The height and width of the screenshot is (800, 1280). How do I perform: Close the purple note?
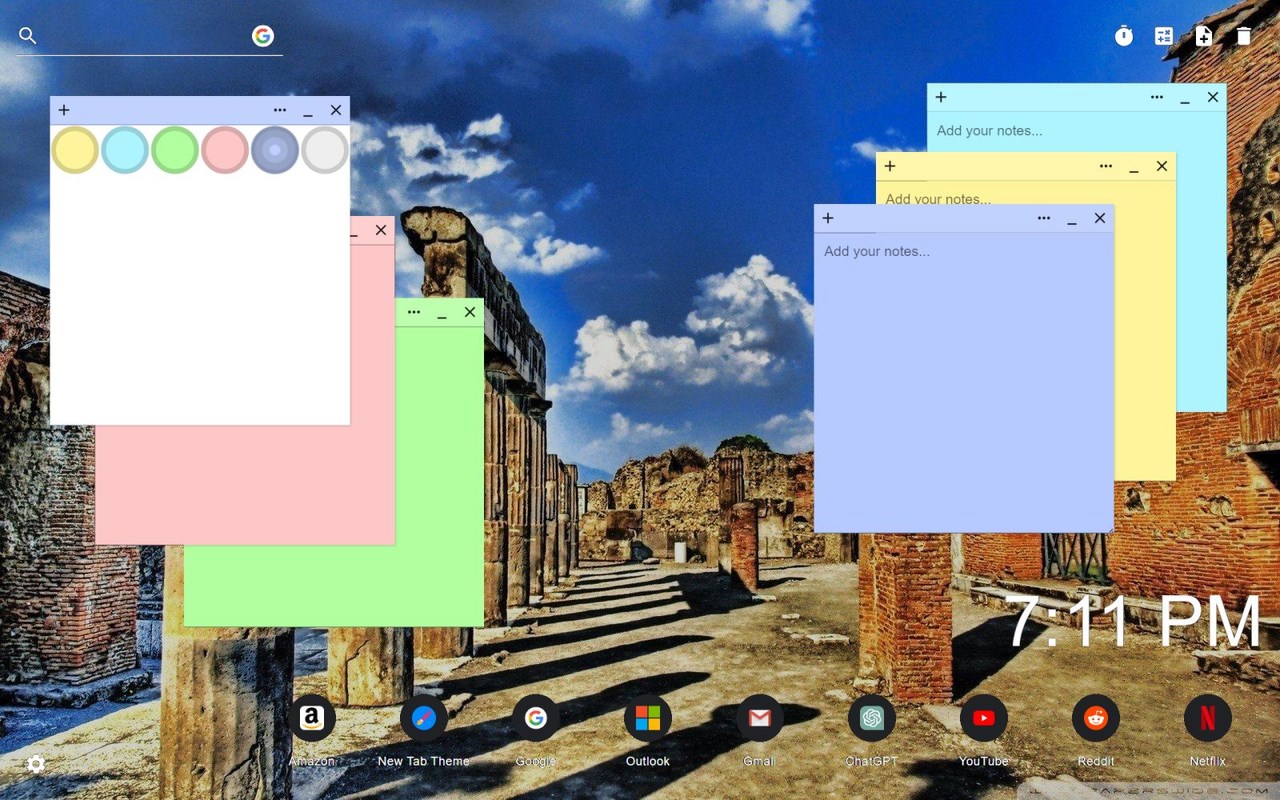point(1100,218)
